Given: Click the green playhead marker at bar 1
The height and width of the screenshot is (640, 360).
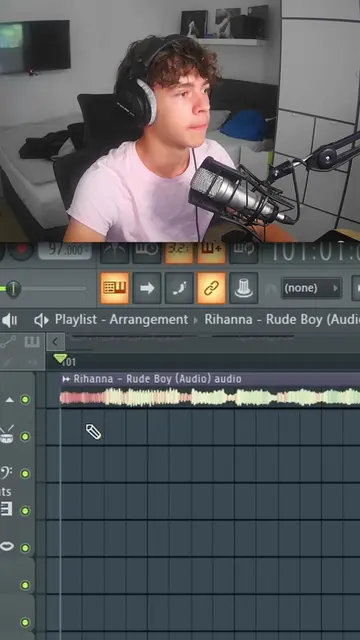Looking at the screenshot, I should [x=60, y=359].
